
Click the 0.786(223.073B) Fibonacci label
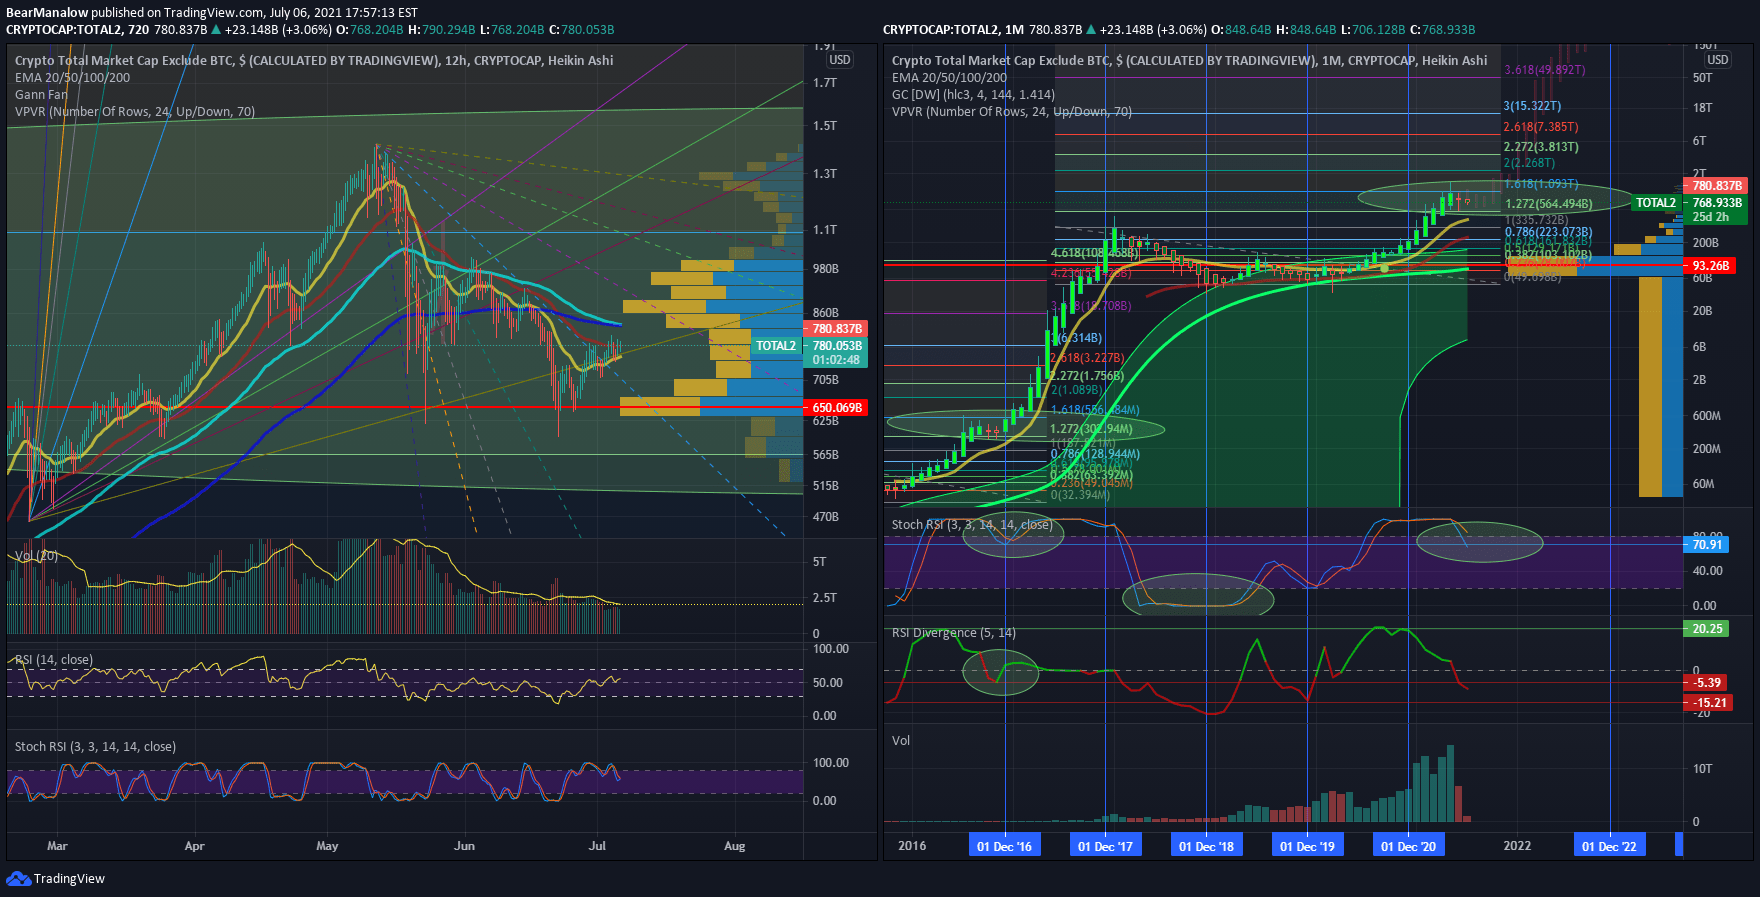1549,232
